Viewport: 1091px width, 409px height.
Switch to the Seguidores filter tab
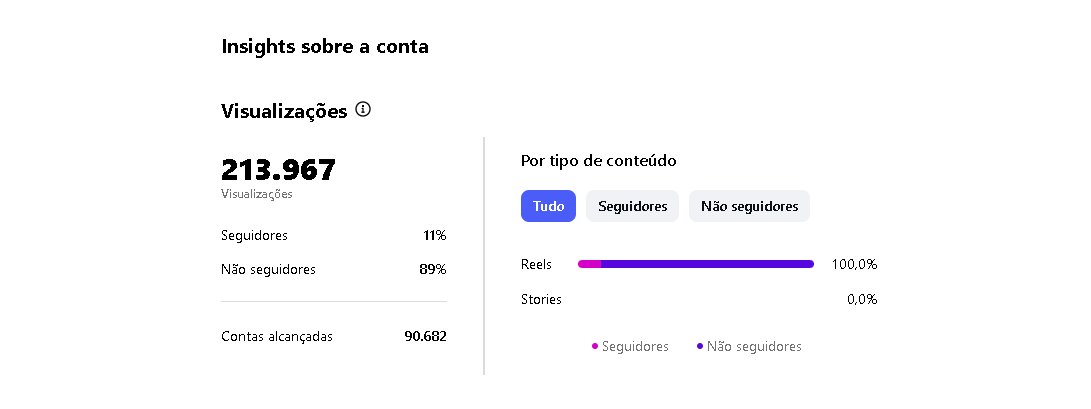coord(632,206)
